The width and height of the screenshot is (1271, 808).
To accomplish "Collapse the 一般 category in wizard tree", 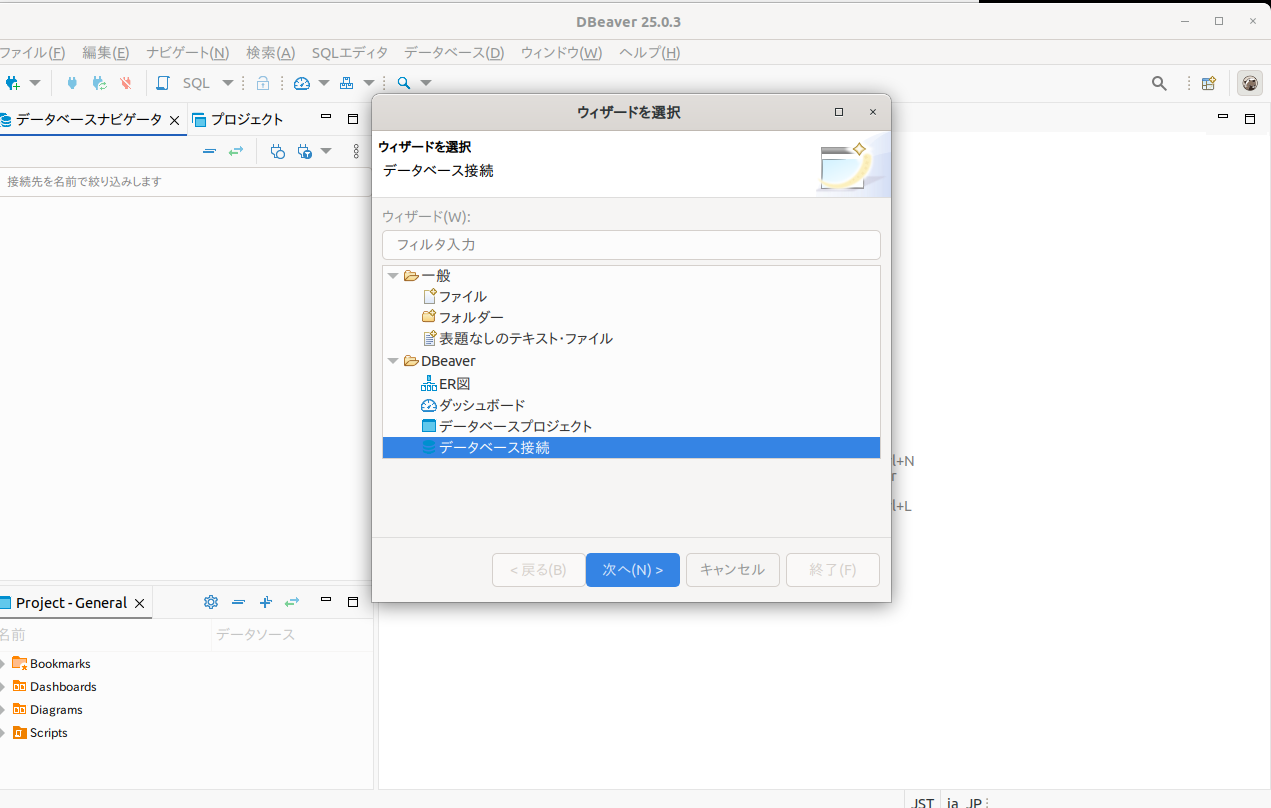I will coord(393,275).
